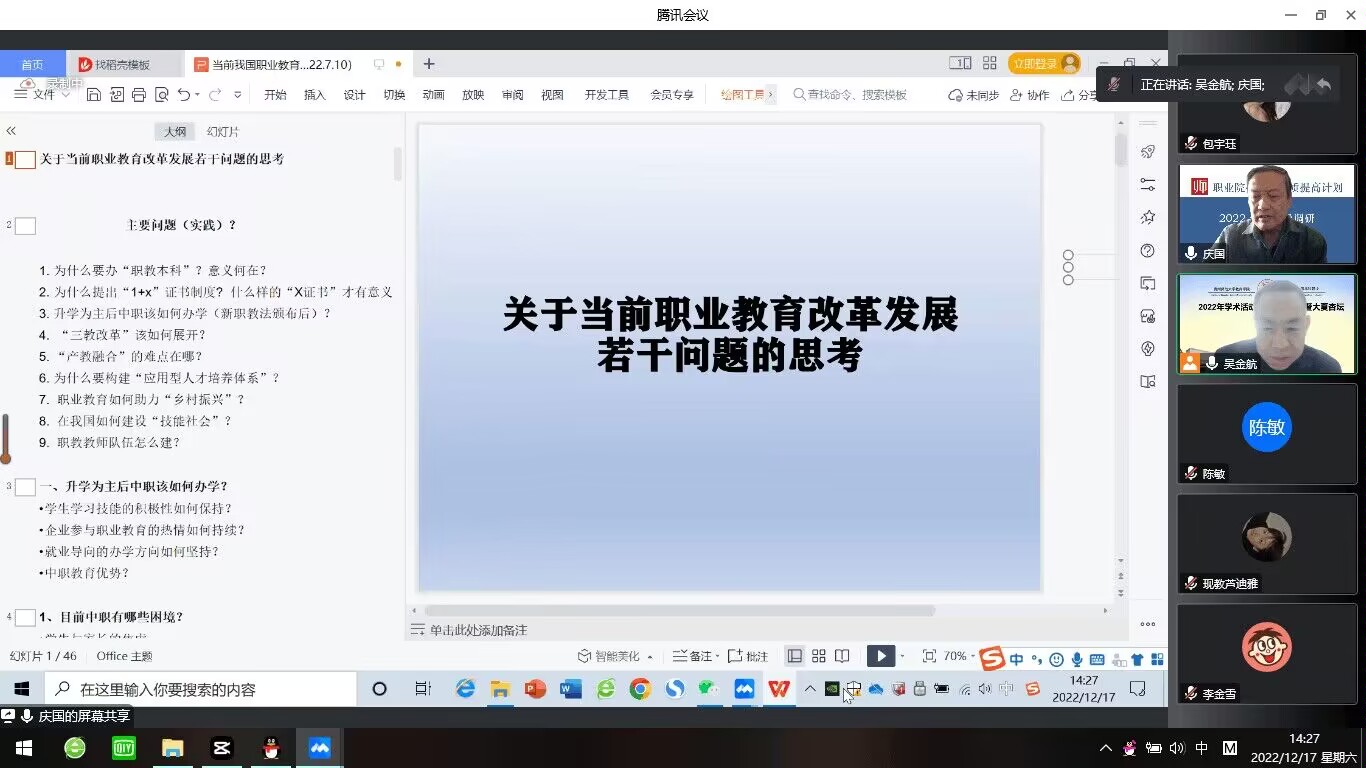The width and height of the screenshot is (1366, 768).
Task: Click the command search box 查找命令
Action: pyautogui.click(x=850, y=95)
